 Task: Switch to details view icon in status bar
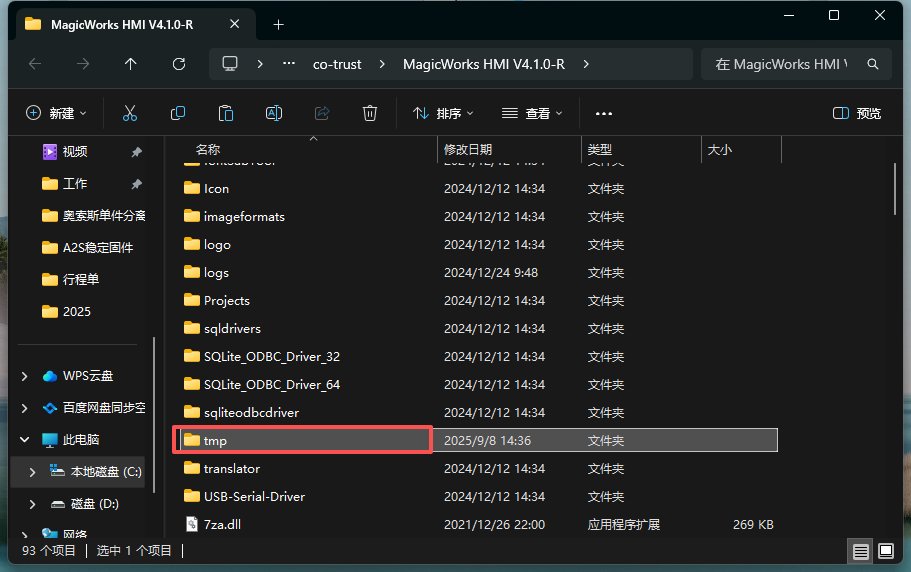pyautogui.click(x=860, y=551)
